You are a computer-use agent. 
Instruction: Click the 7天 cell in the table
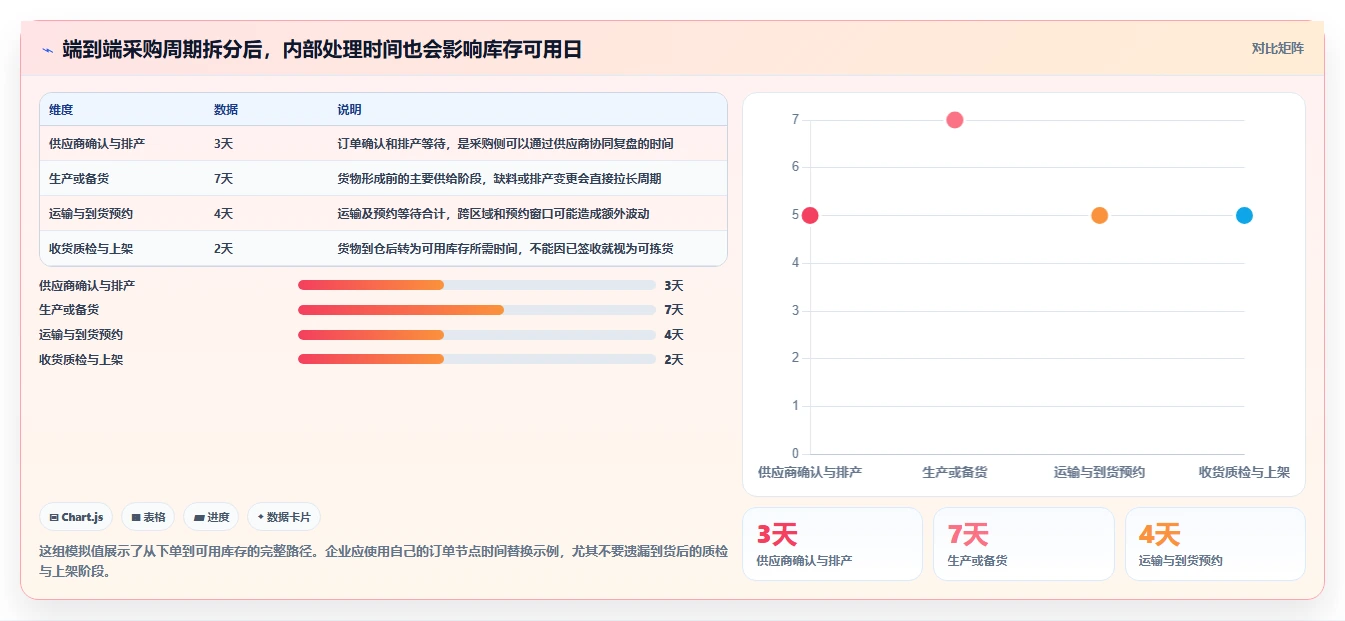(x=223, y=179)
